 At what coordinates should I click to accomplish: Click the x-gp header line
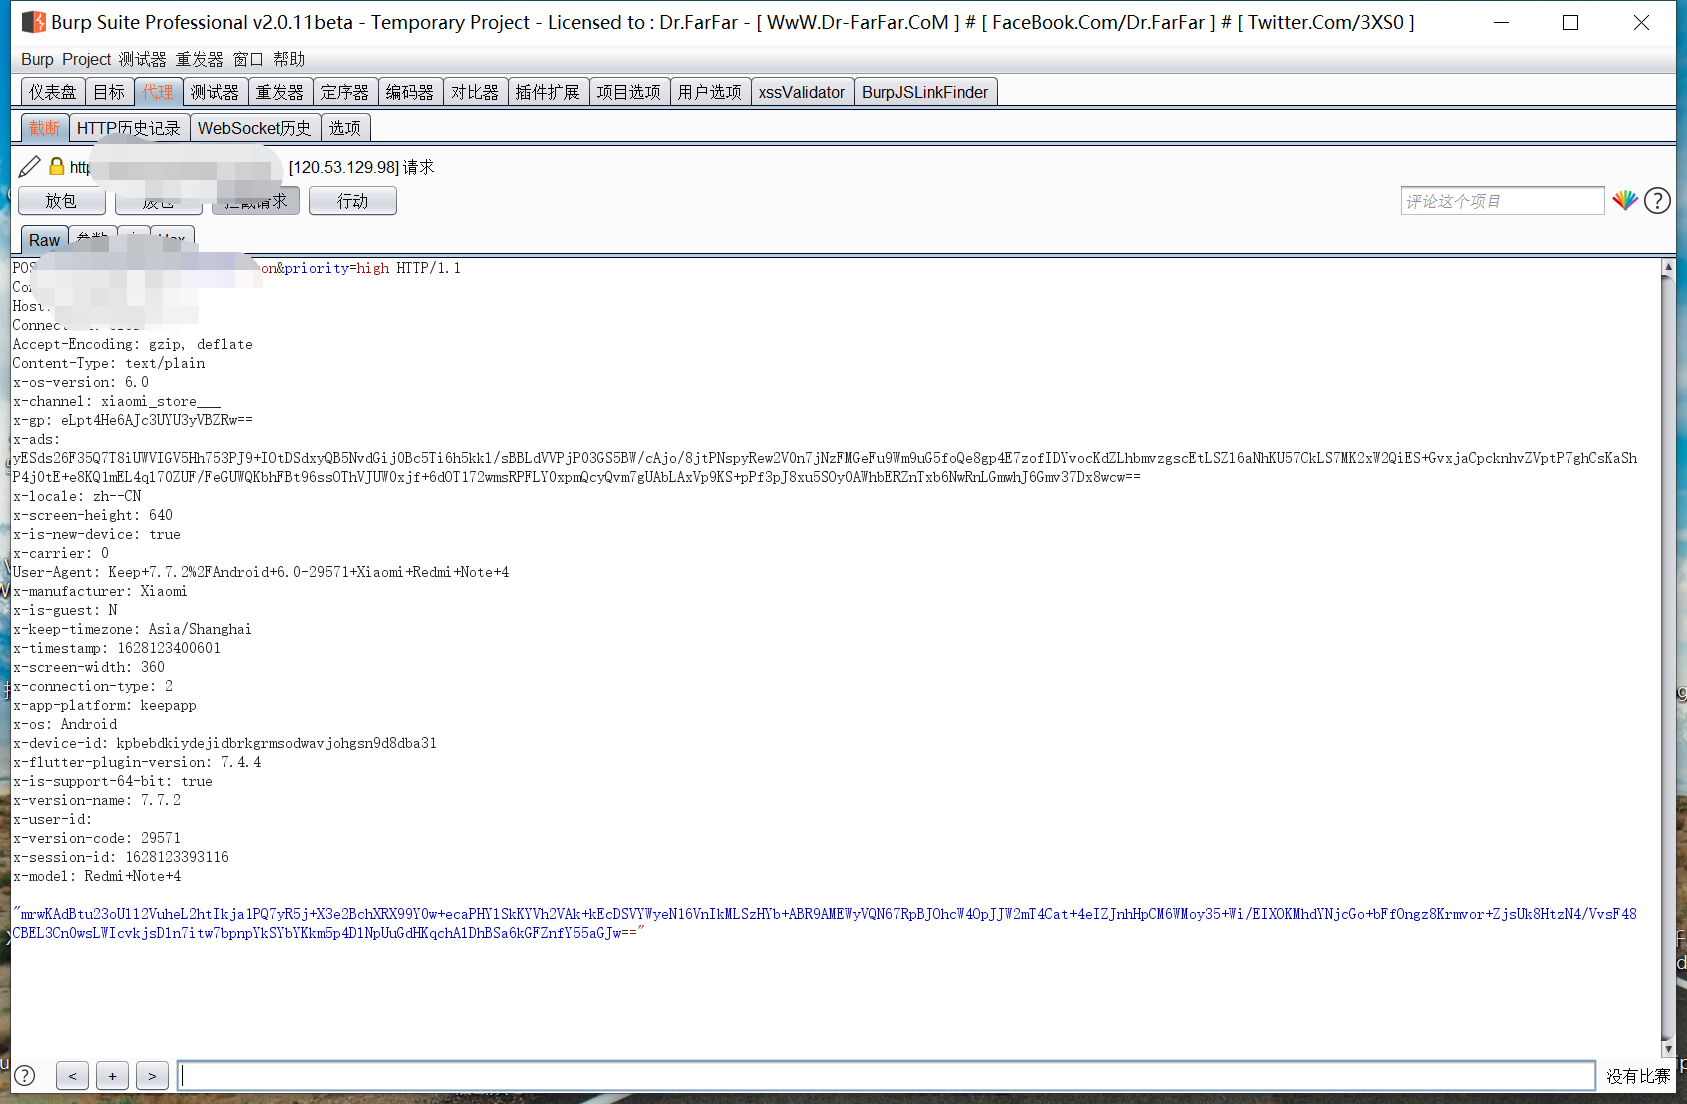tap(133, 420)
